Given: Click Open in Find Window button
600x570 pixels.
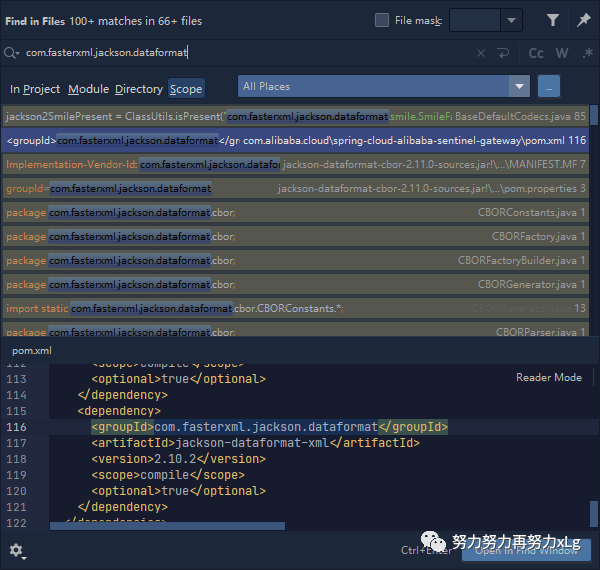Looking at the screenshot, I should [x=527, y=551].
